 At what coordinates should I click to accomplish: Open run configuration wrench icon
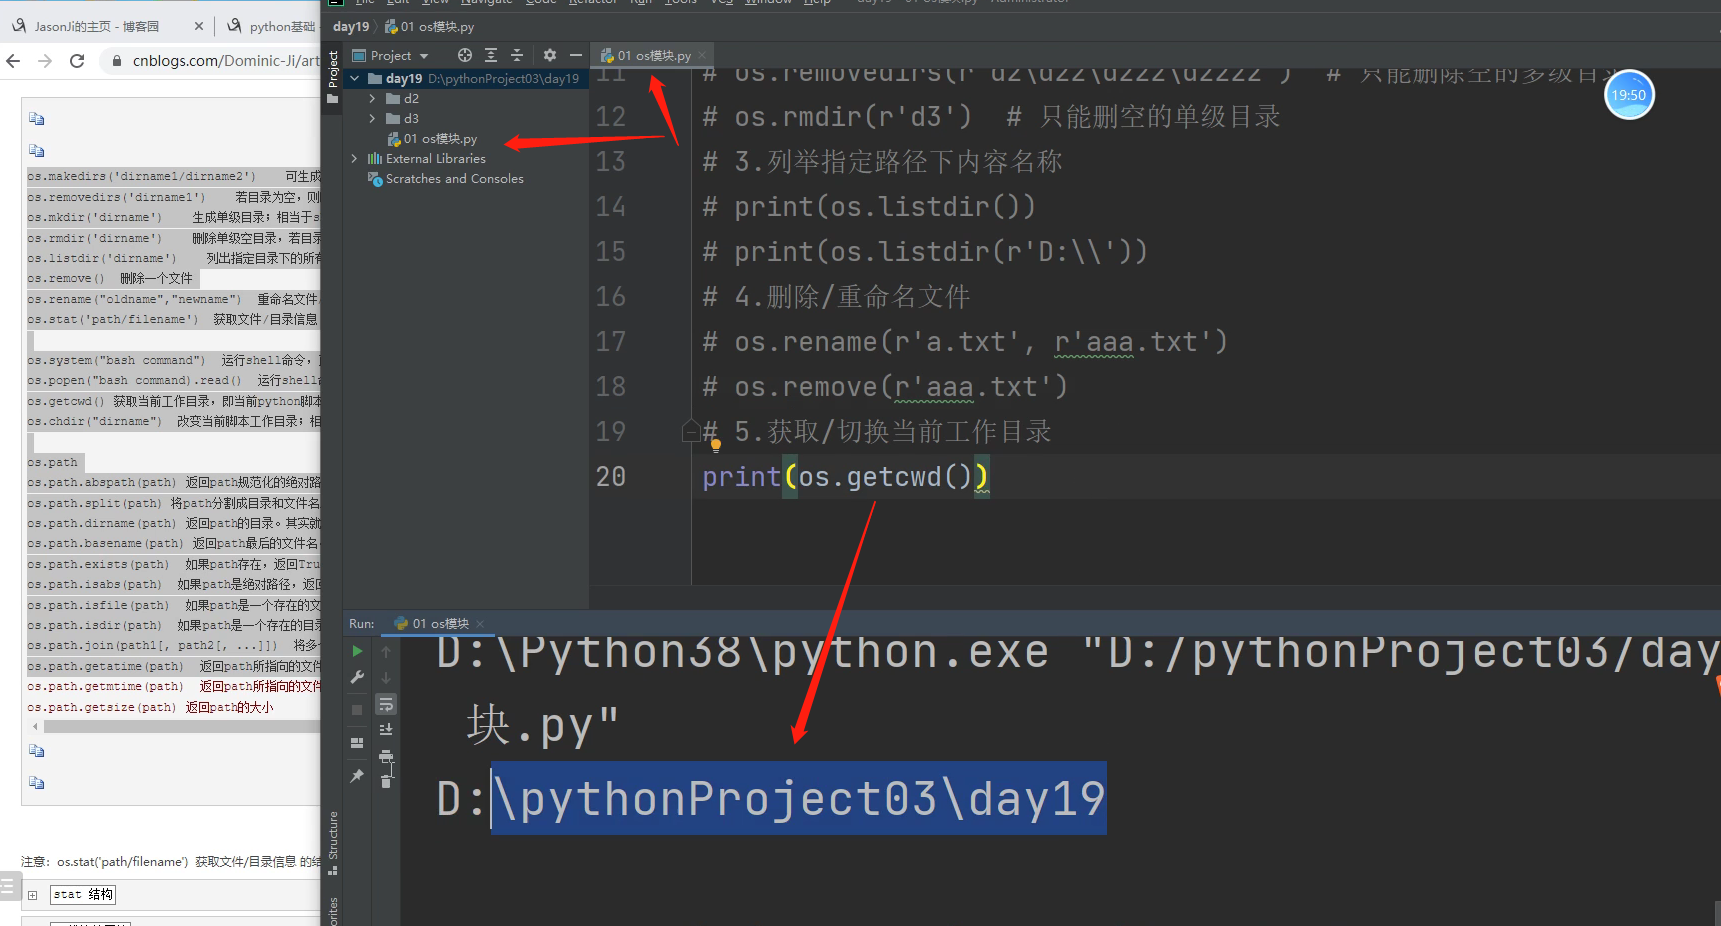point(357,677)
